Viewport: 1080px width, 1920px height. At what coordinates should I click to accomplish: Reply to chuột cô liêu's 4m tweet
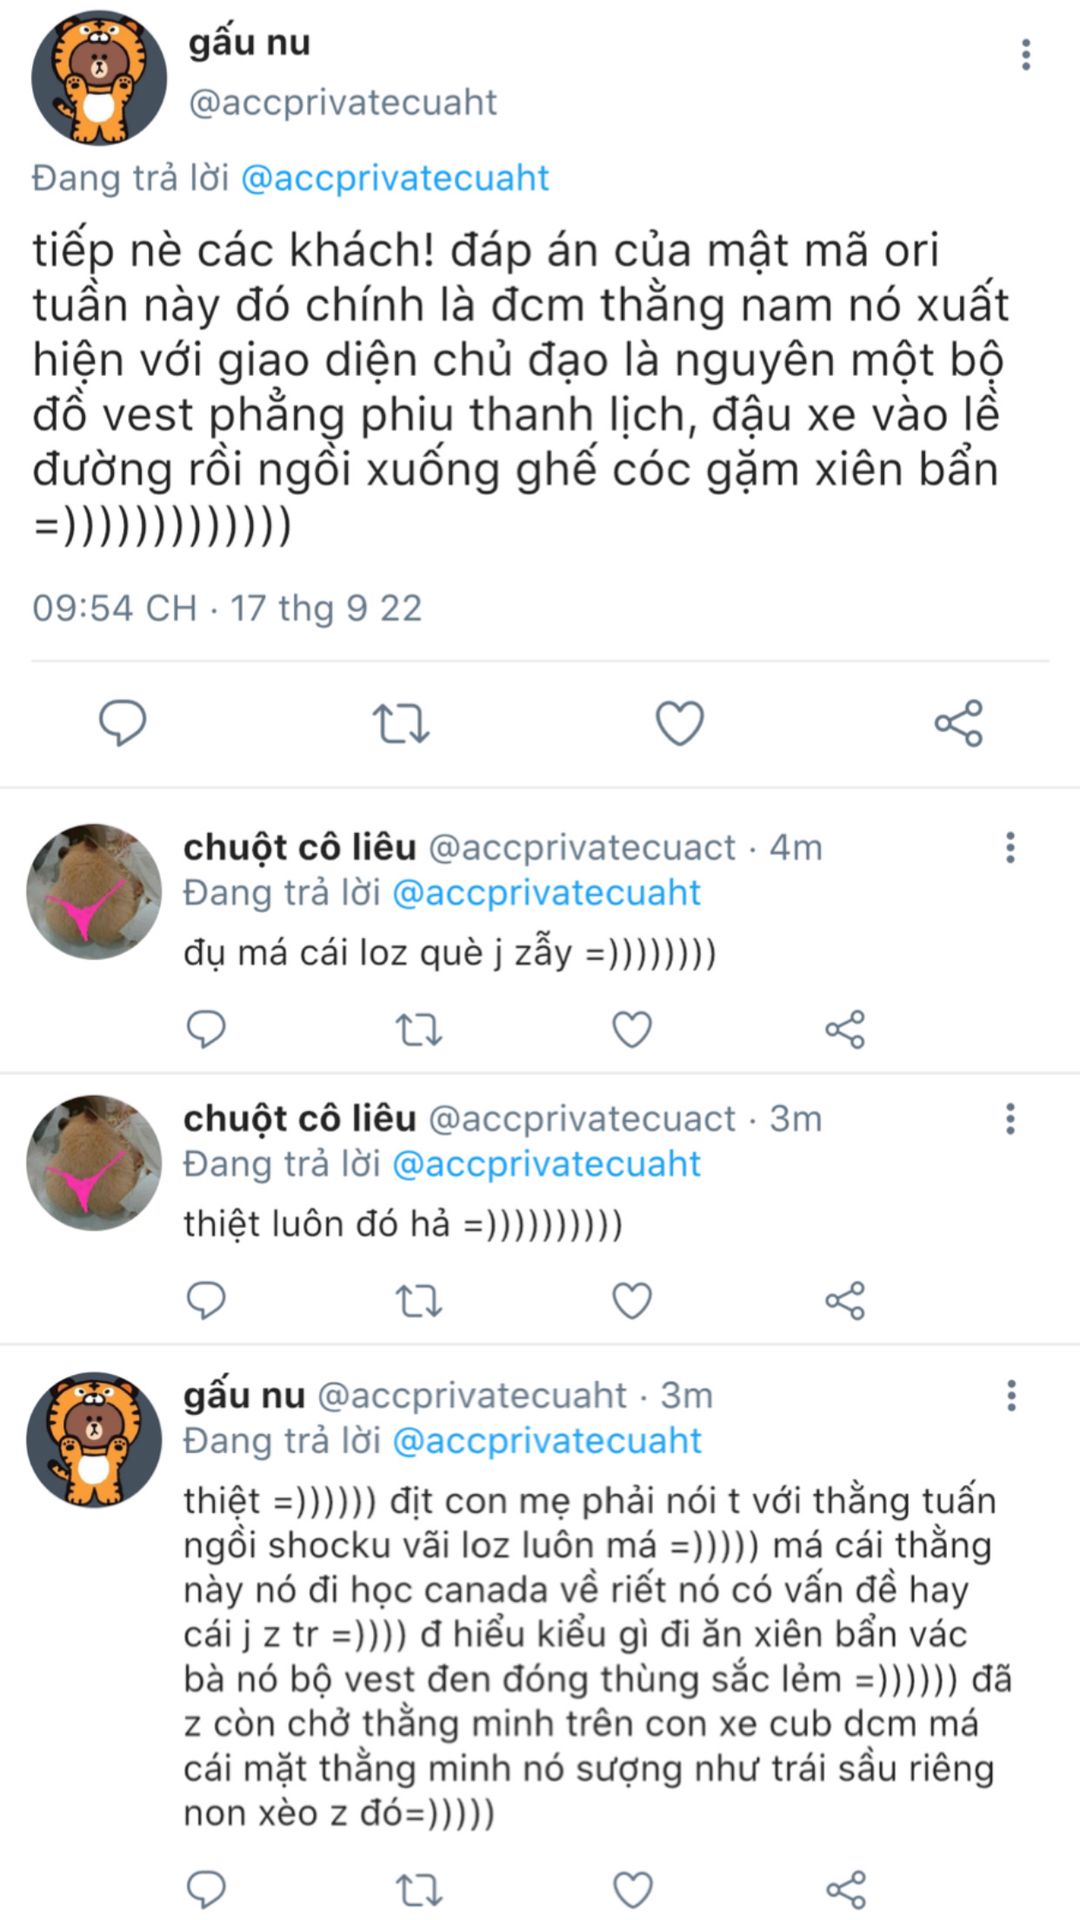(206, 1029)
